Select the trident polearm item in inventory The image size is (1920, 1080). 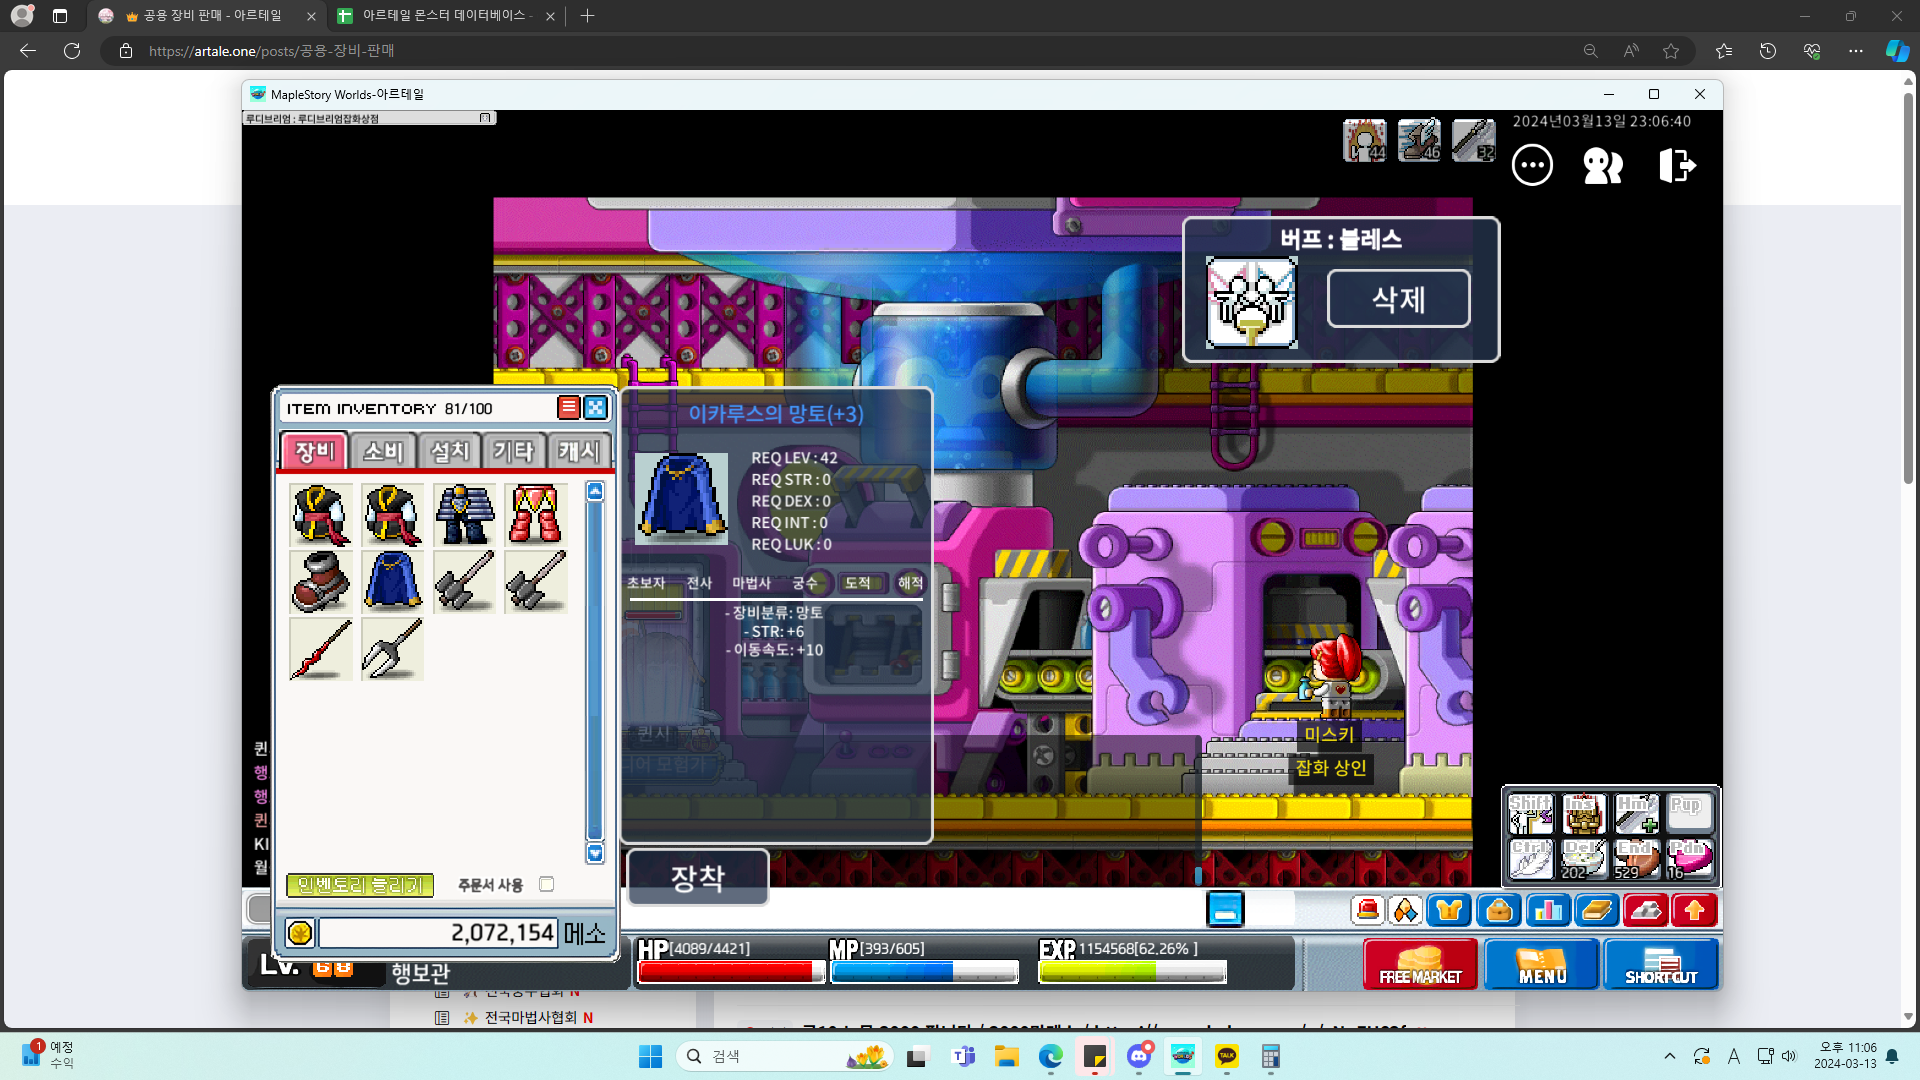coord(393,648)
